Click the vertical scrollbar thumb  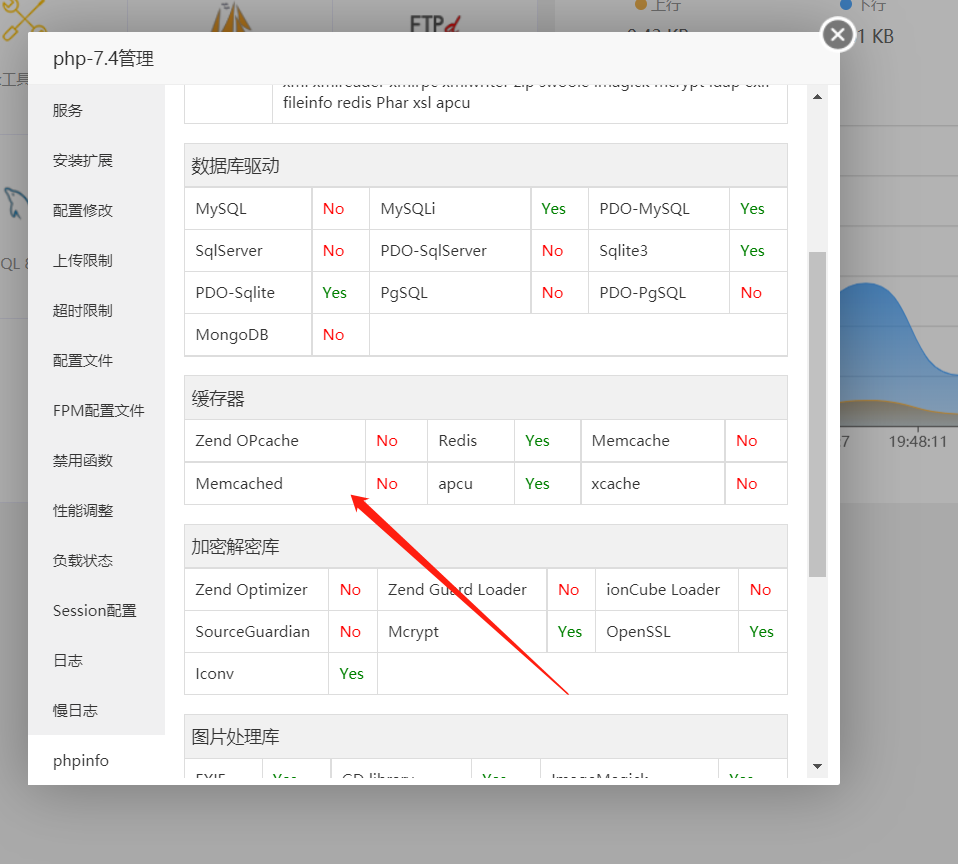(817, 414)
